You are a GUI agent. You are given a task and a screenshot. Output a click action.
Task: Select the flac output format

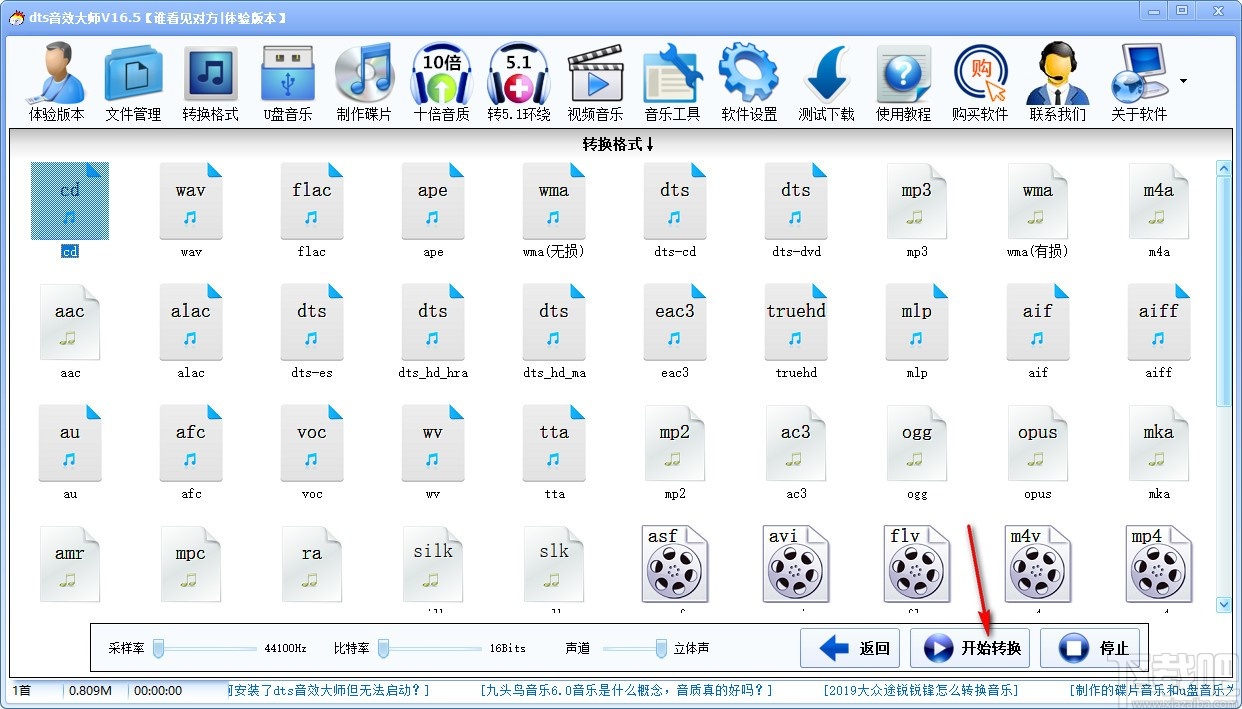311,200
